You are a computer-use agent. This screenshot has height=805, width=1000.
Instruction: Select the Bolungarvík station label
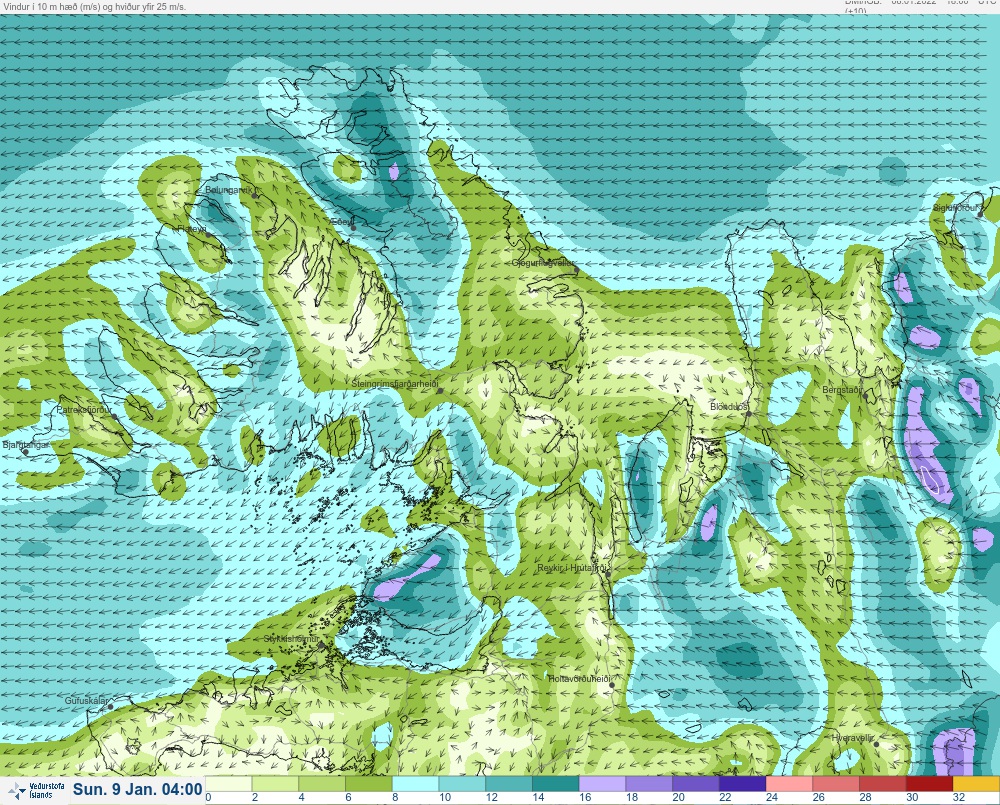click(231, 190)
